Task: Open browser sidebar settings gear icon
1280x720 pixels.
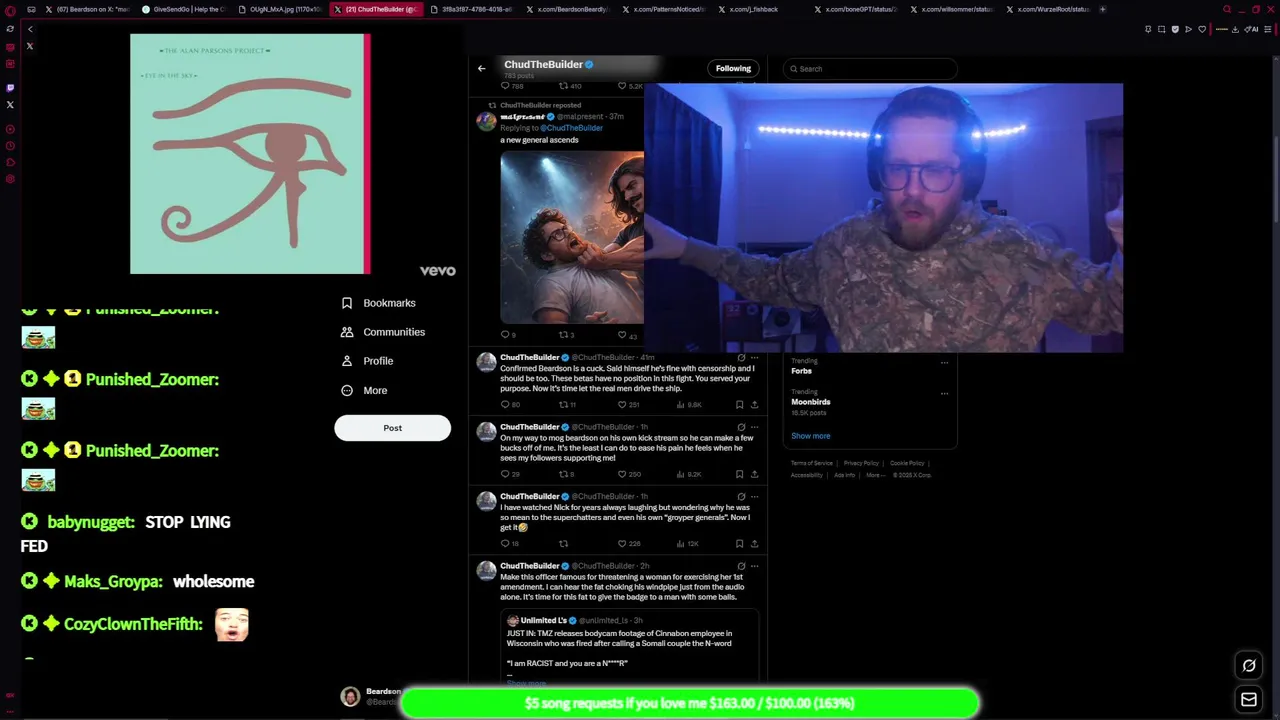Action: (10, 179)
